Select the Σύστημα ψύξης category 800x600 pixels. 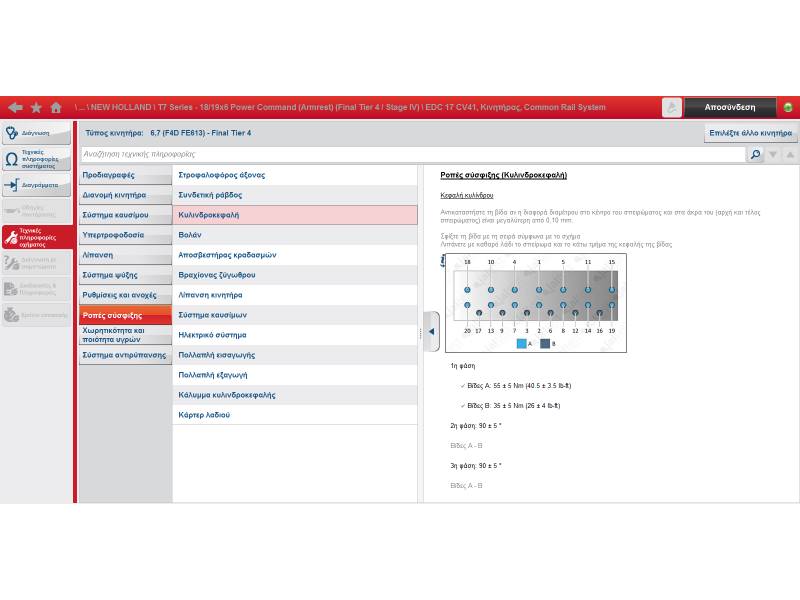tap(125, 275)
